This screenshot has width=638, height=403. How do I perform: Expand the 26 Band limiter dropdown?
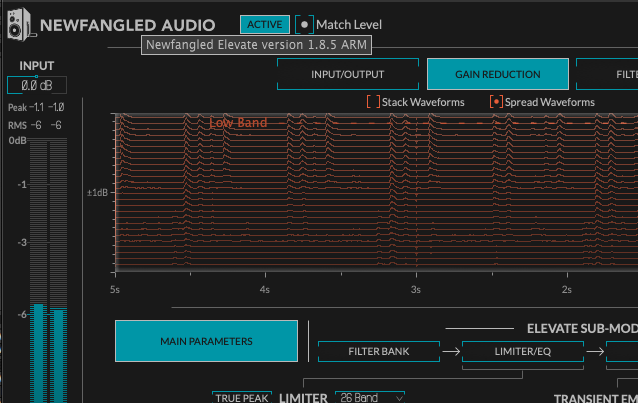(x=369, y=397)
